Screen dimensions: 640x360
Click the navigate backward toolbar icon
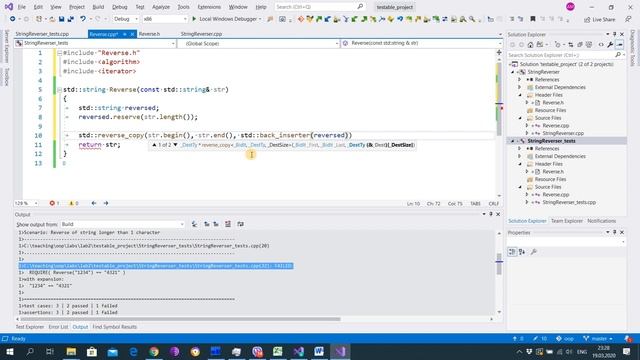tap(13, 19)
